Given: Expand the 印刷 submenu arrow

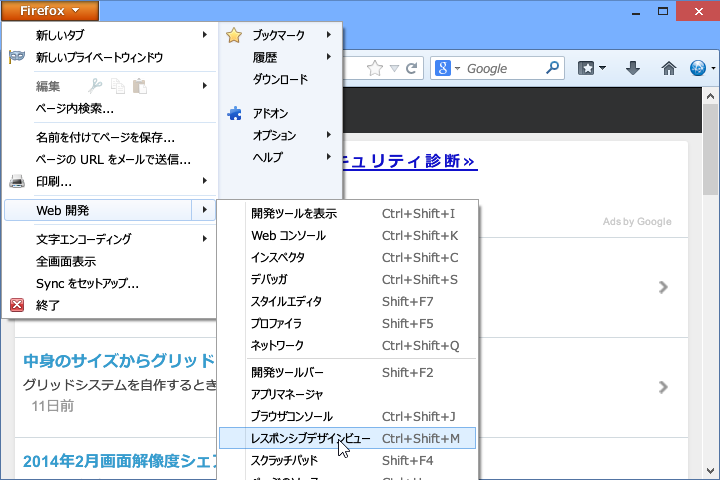Looking at the screenshot, I should [205, 181].
